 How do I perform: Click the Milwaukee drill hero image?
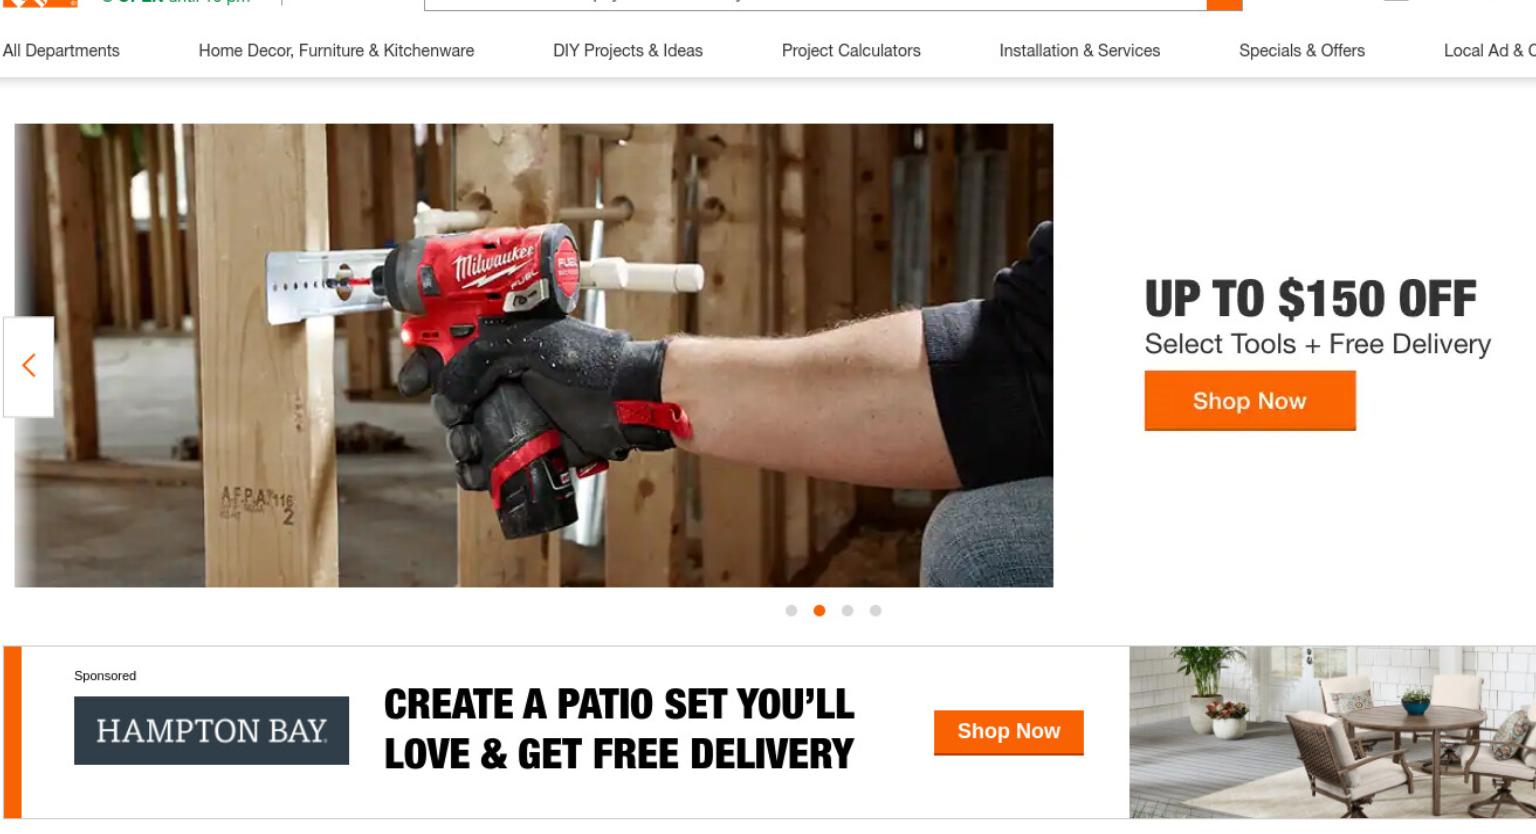(x=533, y=355)
